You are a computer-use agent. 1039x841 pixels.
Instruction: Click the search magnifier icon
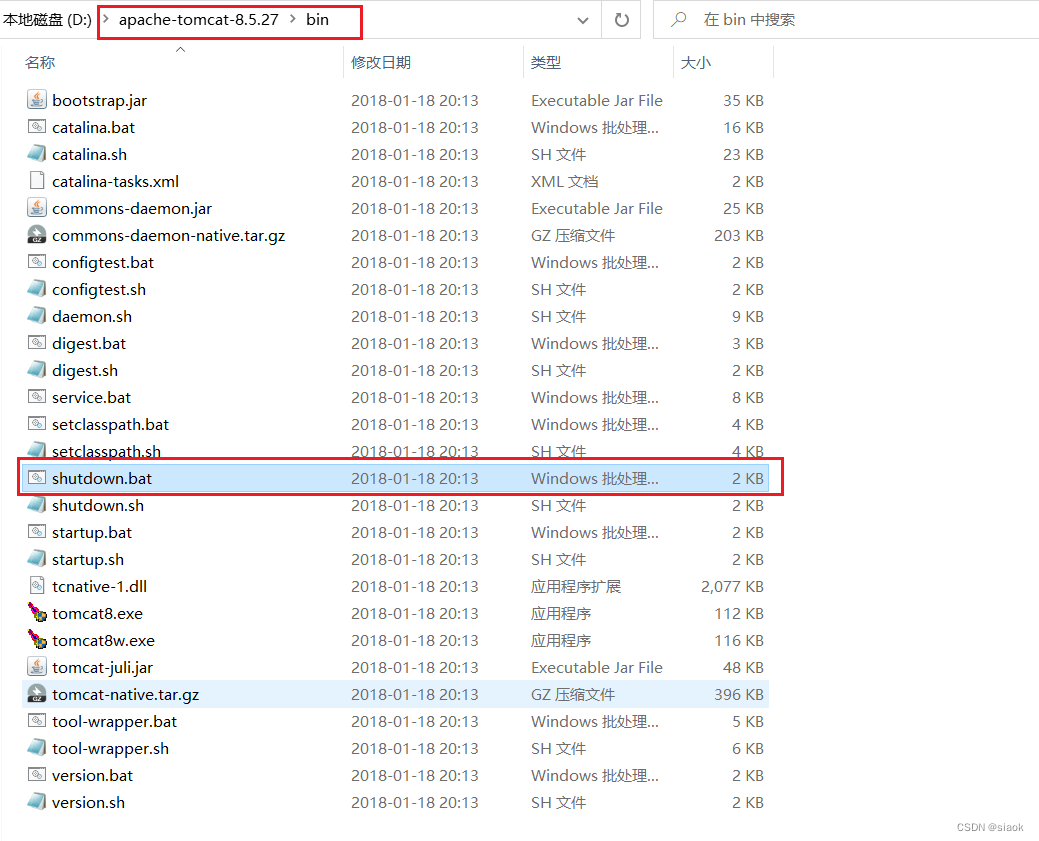click(679, 20)
